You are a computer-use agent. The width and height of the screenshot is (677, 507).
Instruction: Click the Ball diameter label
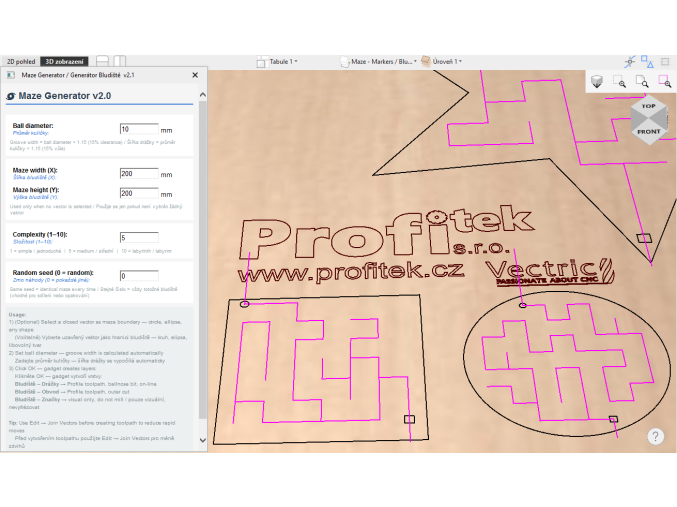tap(33, 126)
